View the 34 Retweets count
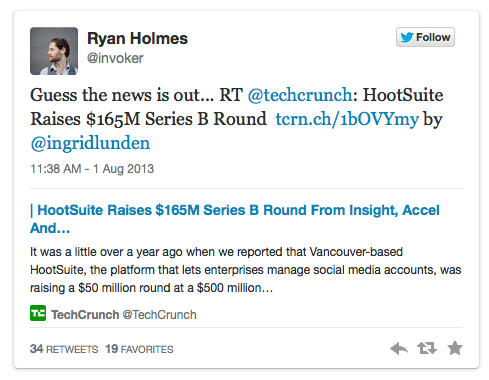 pos(64,349)
